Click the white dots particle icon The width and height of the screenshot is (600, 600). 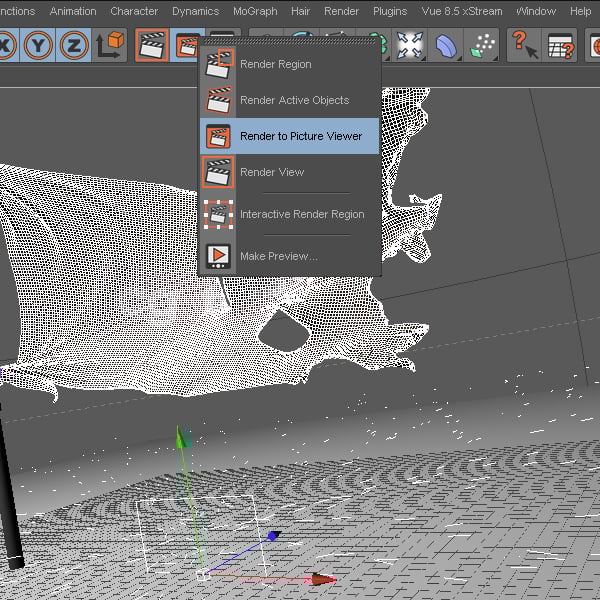point(483,46)
